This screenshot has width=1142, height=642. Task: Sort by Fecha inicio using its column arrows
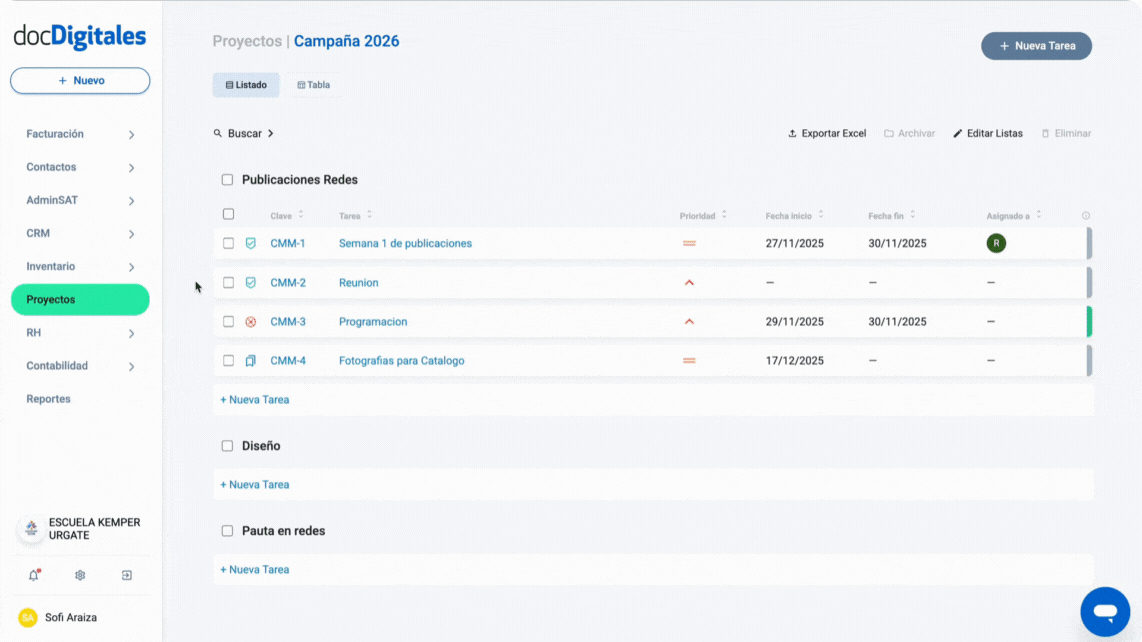822,215
